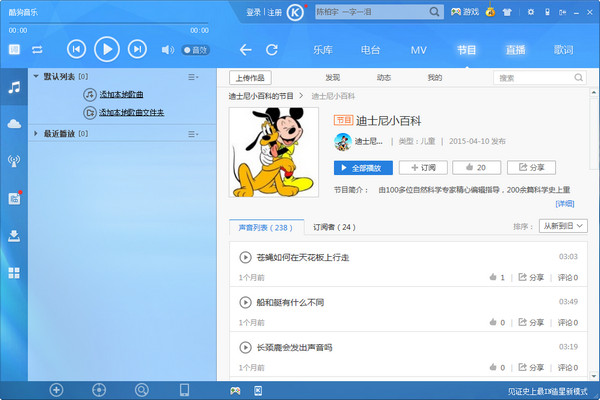Mute the volume speaker icon
Screen dimensions: 600x400
pos(167,50)
